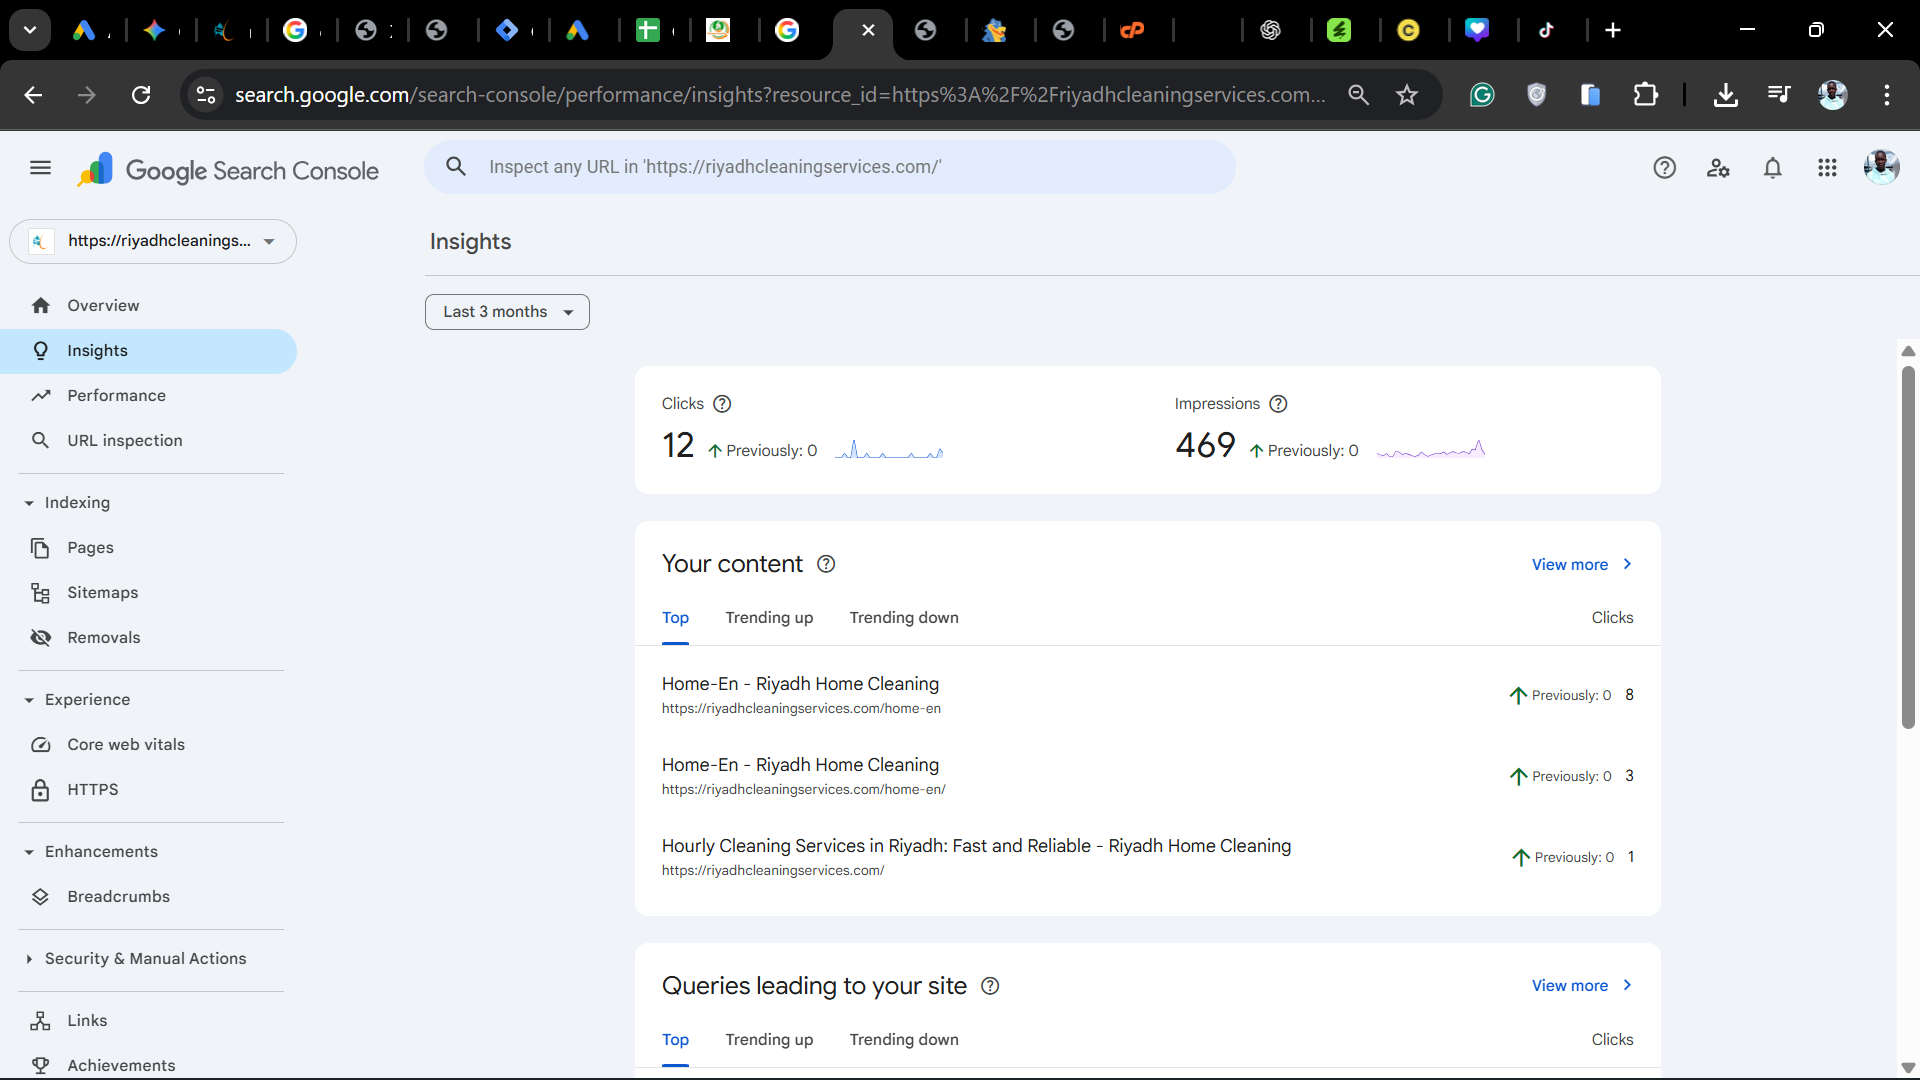Open the navigation hamburger menu
Screen dimensions: 1920x1080
[39, 167]
